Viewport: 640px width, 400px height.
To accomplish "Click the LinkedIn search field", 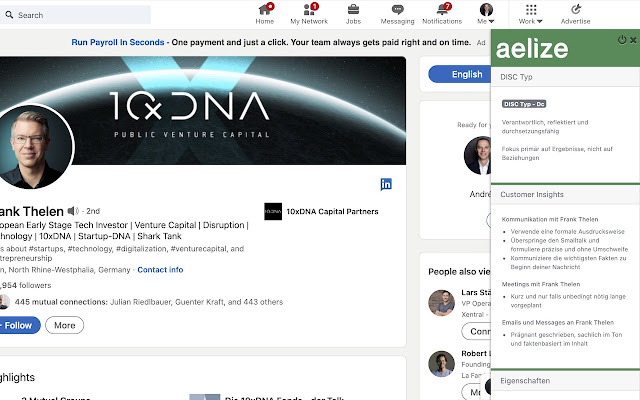I will 76,15.
